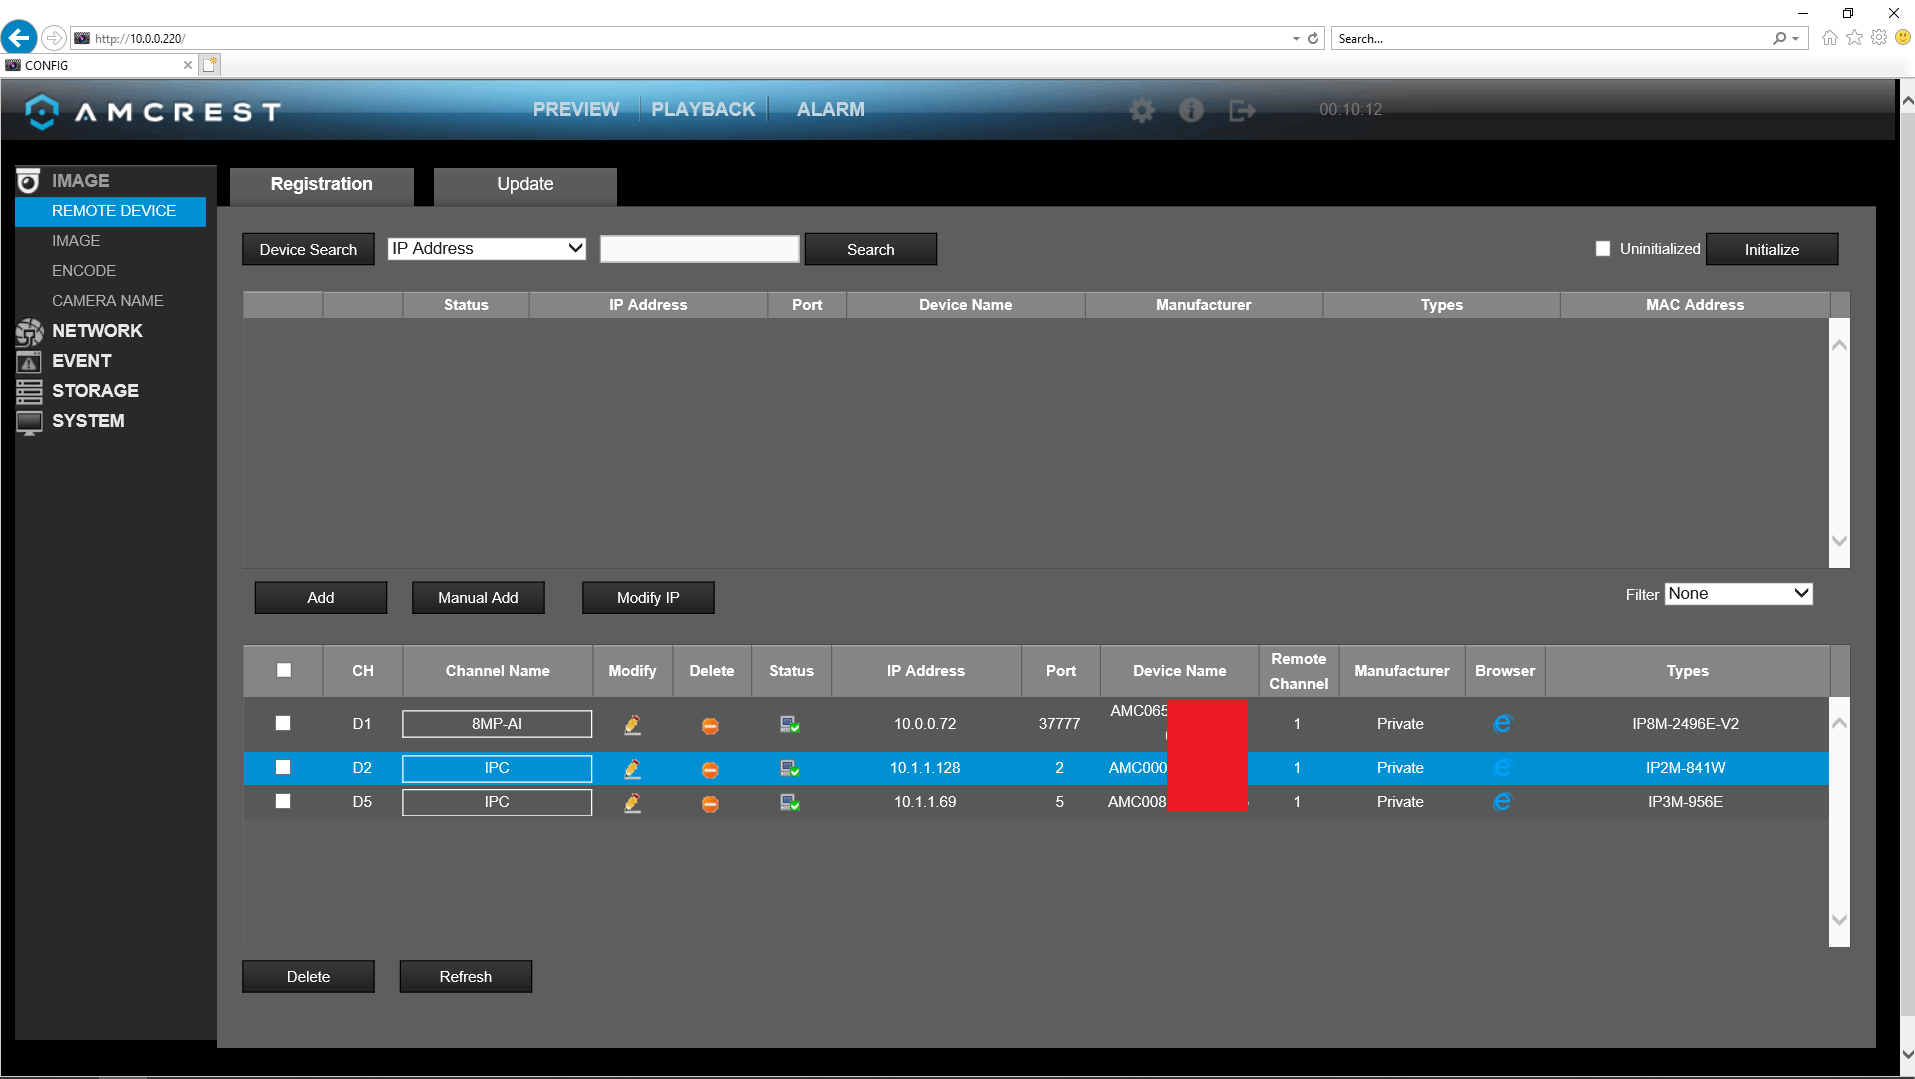Click the status icon for D1
The width and height of the screenshot is (1915, 1079).
tap(790, 725)
